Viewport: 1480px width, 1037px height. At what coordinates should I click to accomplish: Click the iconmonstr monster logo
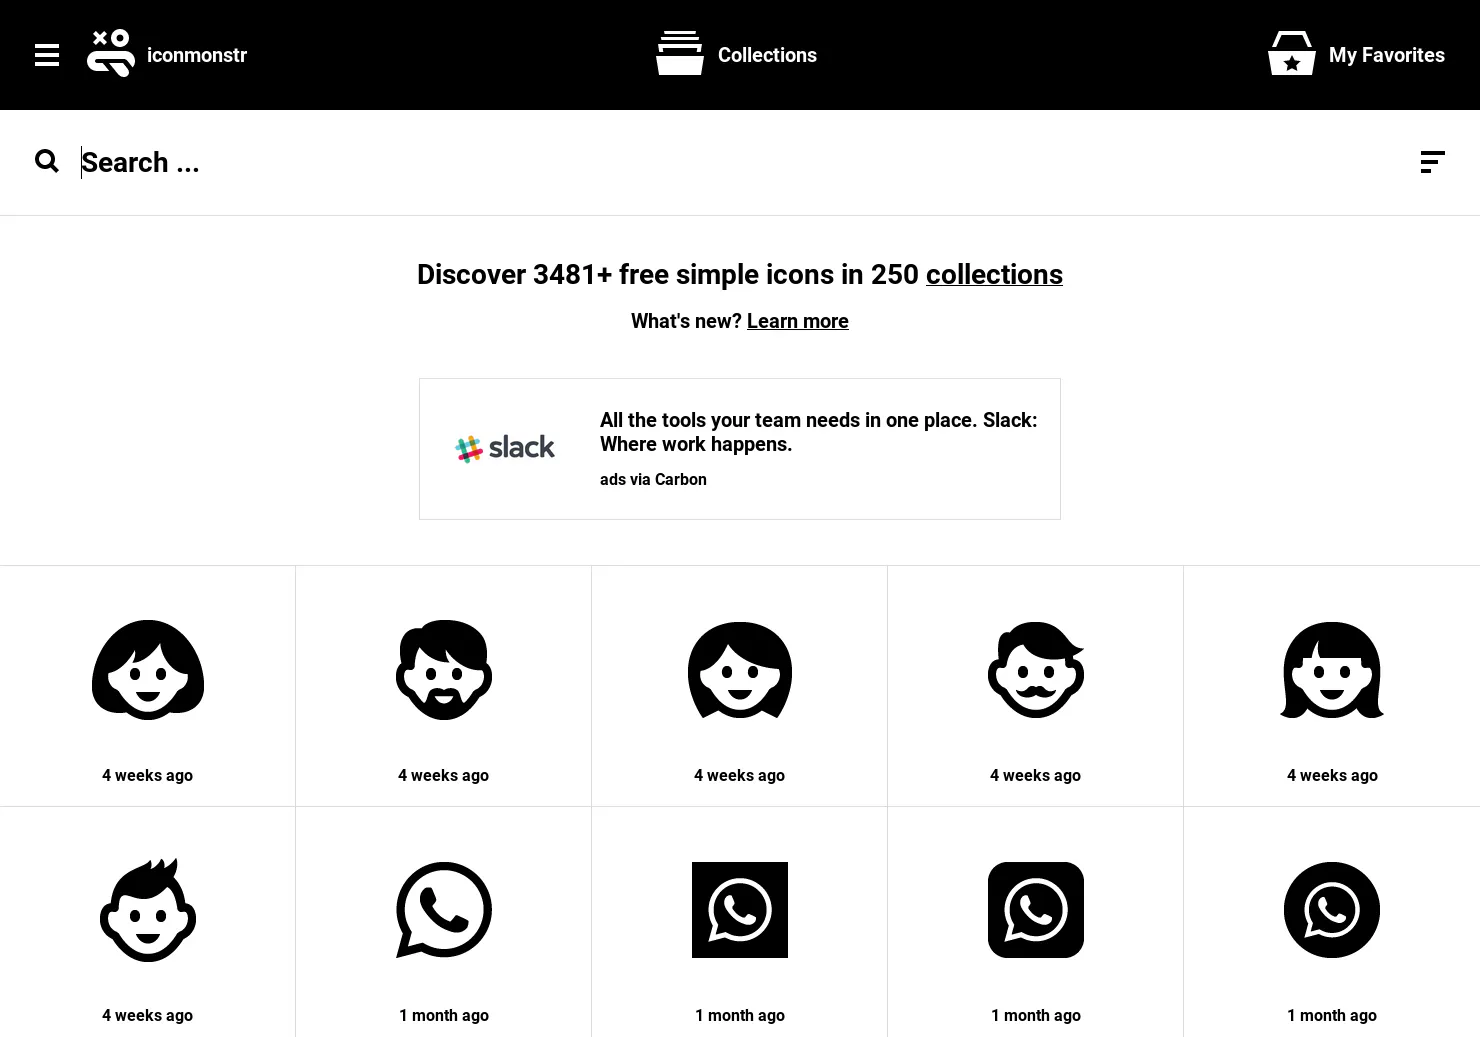[111, 54]
